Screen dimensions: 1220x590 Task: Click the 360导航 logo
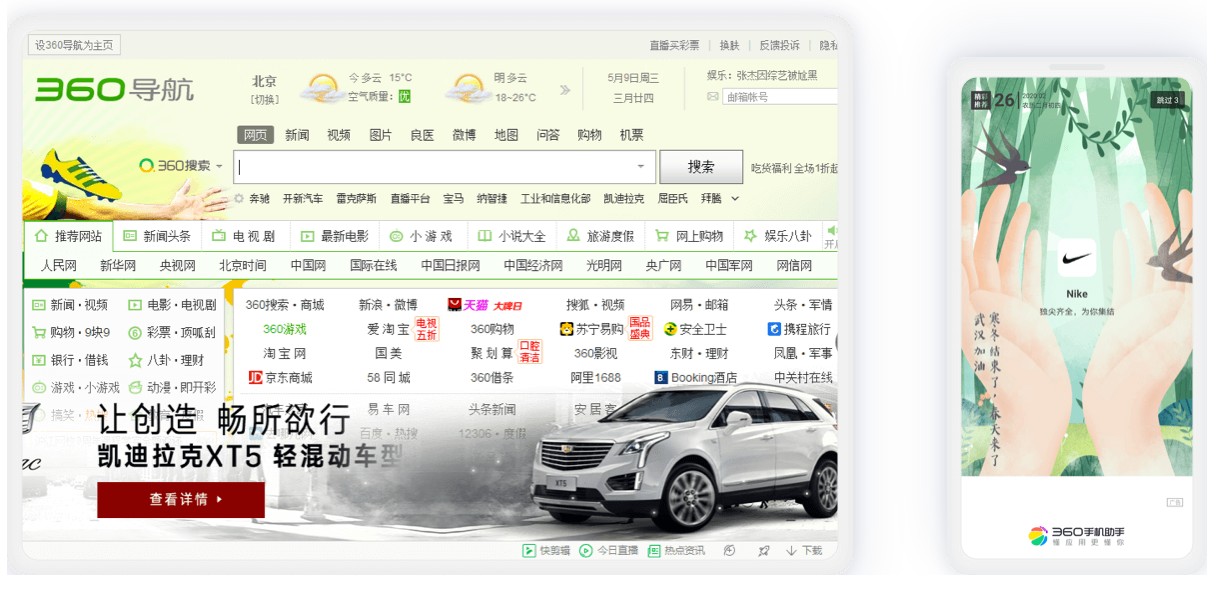coord(114,90)
